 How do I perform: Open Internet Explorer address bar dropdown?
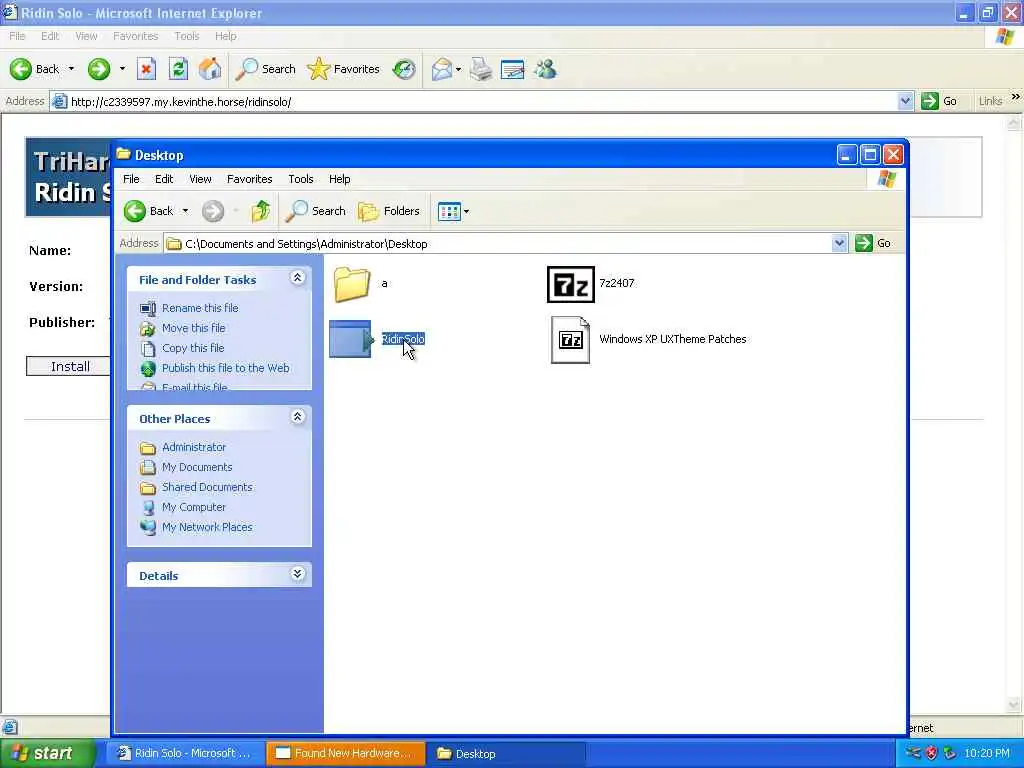pyautogui.click(x=905, y=101)
